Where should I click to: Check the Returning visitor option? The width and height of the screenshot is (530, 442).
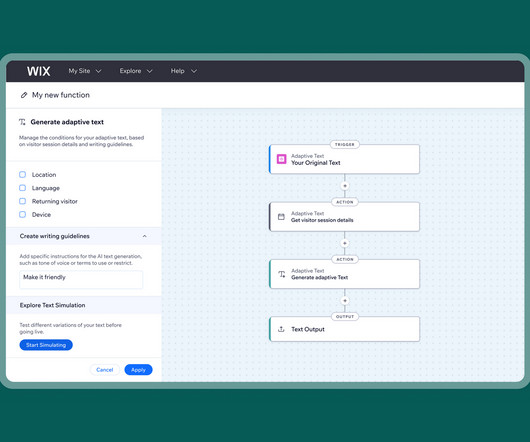point(23,201)
